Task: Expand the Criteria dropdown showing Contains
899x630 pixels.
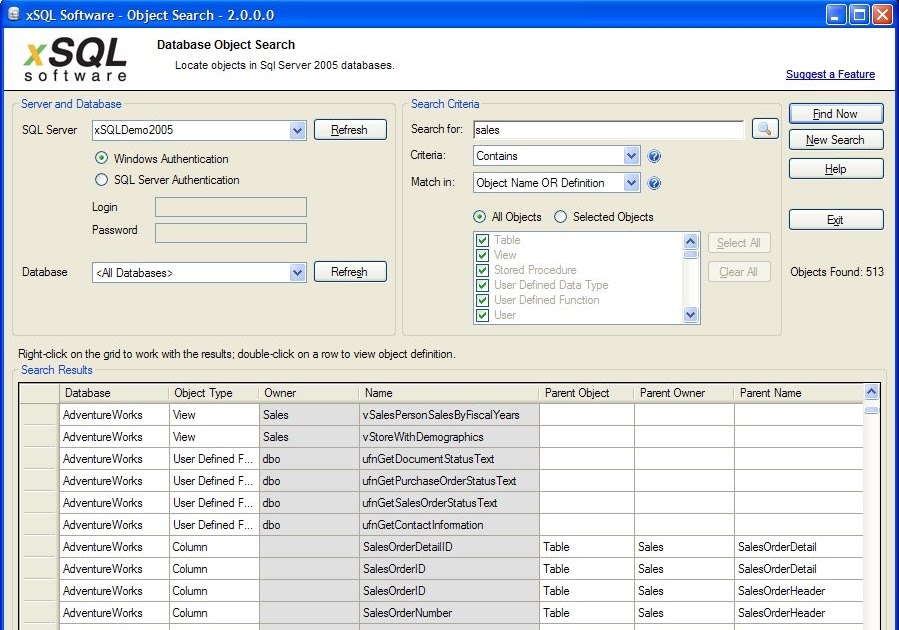Action: 632,156
